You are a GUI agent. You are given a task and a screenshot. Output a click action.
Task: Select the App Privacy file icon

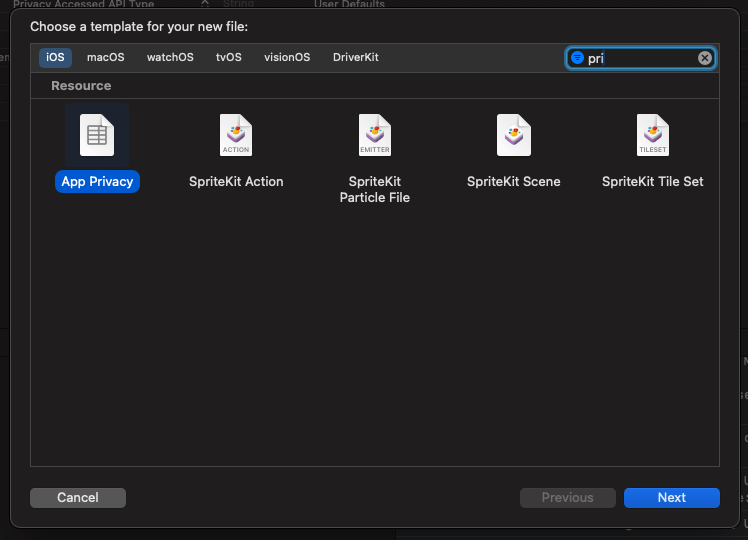click(97, 135)
